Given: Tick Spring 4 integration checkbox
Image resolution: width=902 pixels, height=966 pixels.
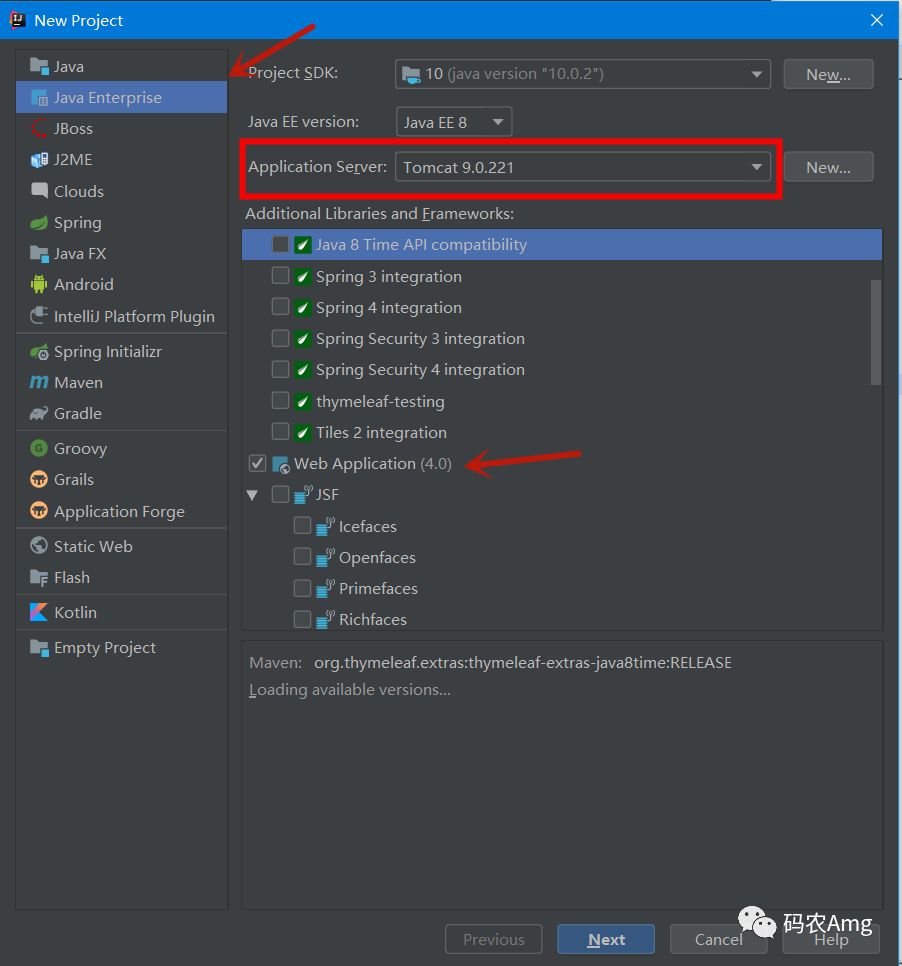Looking at the screenshot, I should pyautogui.click(x=280, y=306).
